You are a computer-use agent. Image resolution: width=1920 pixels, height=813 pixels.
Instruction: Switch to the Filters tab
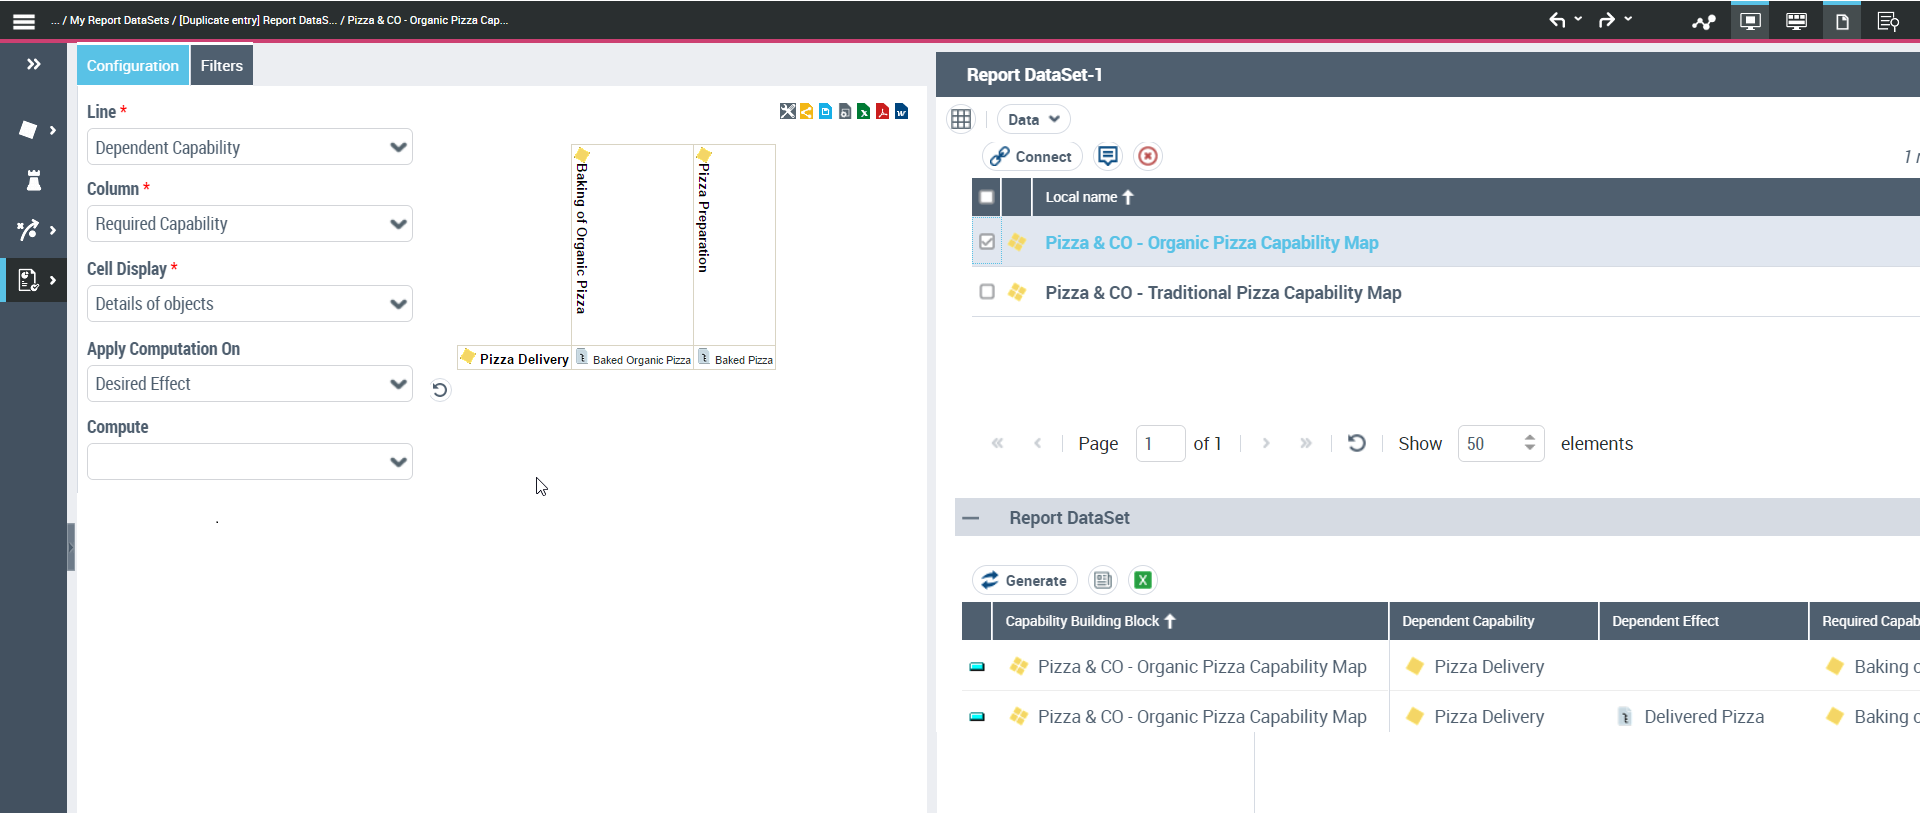click(221, 66)
